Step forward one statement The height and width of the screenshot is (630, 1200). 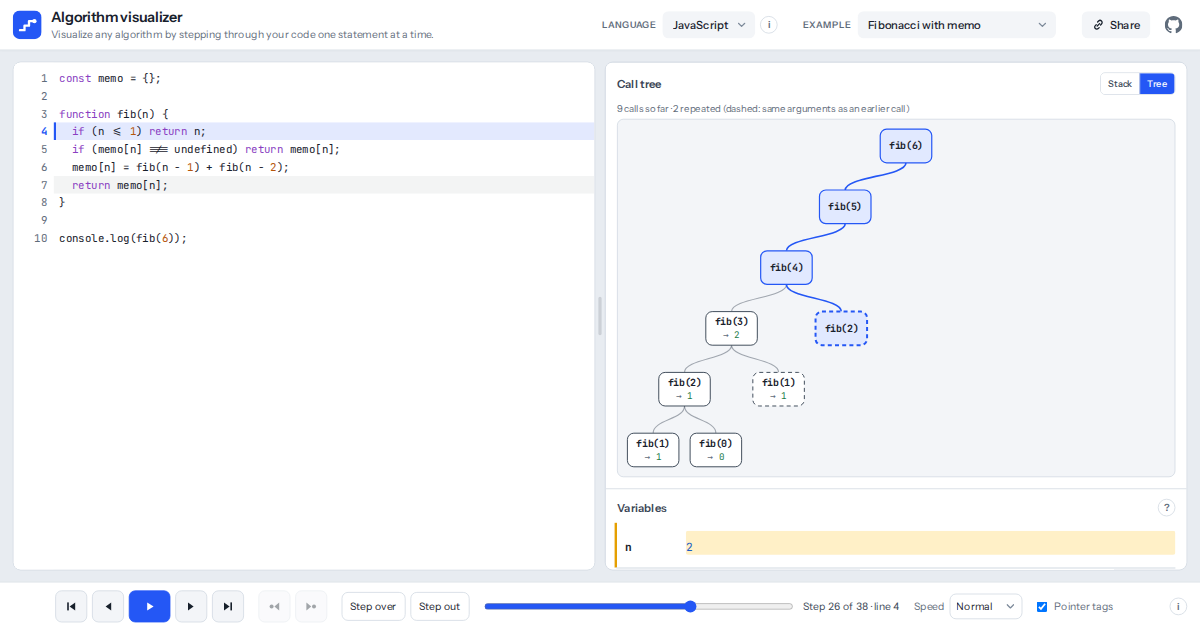(x=191, y=606)
